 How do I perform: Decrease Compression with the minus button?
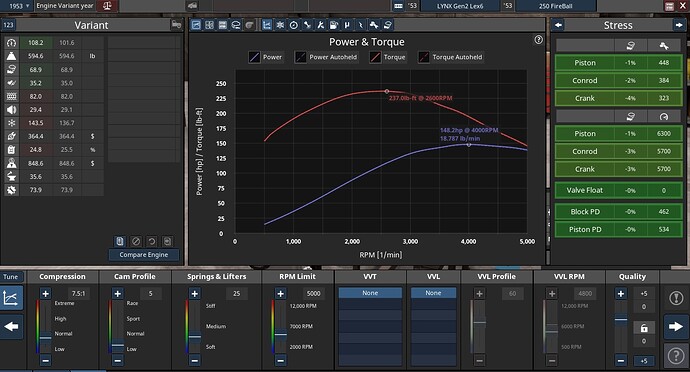click(x=45, y=361)
